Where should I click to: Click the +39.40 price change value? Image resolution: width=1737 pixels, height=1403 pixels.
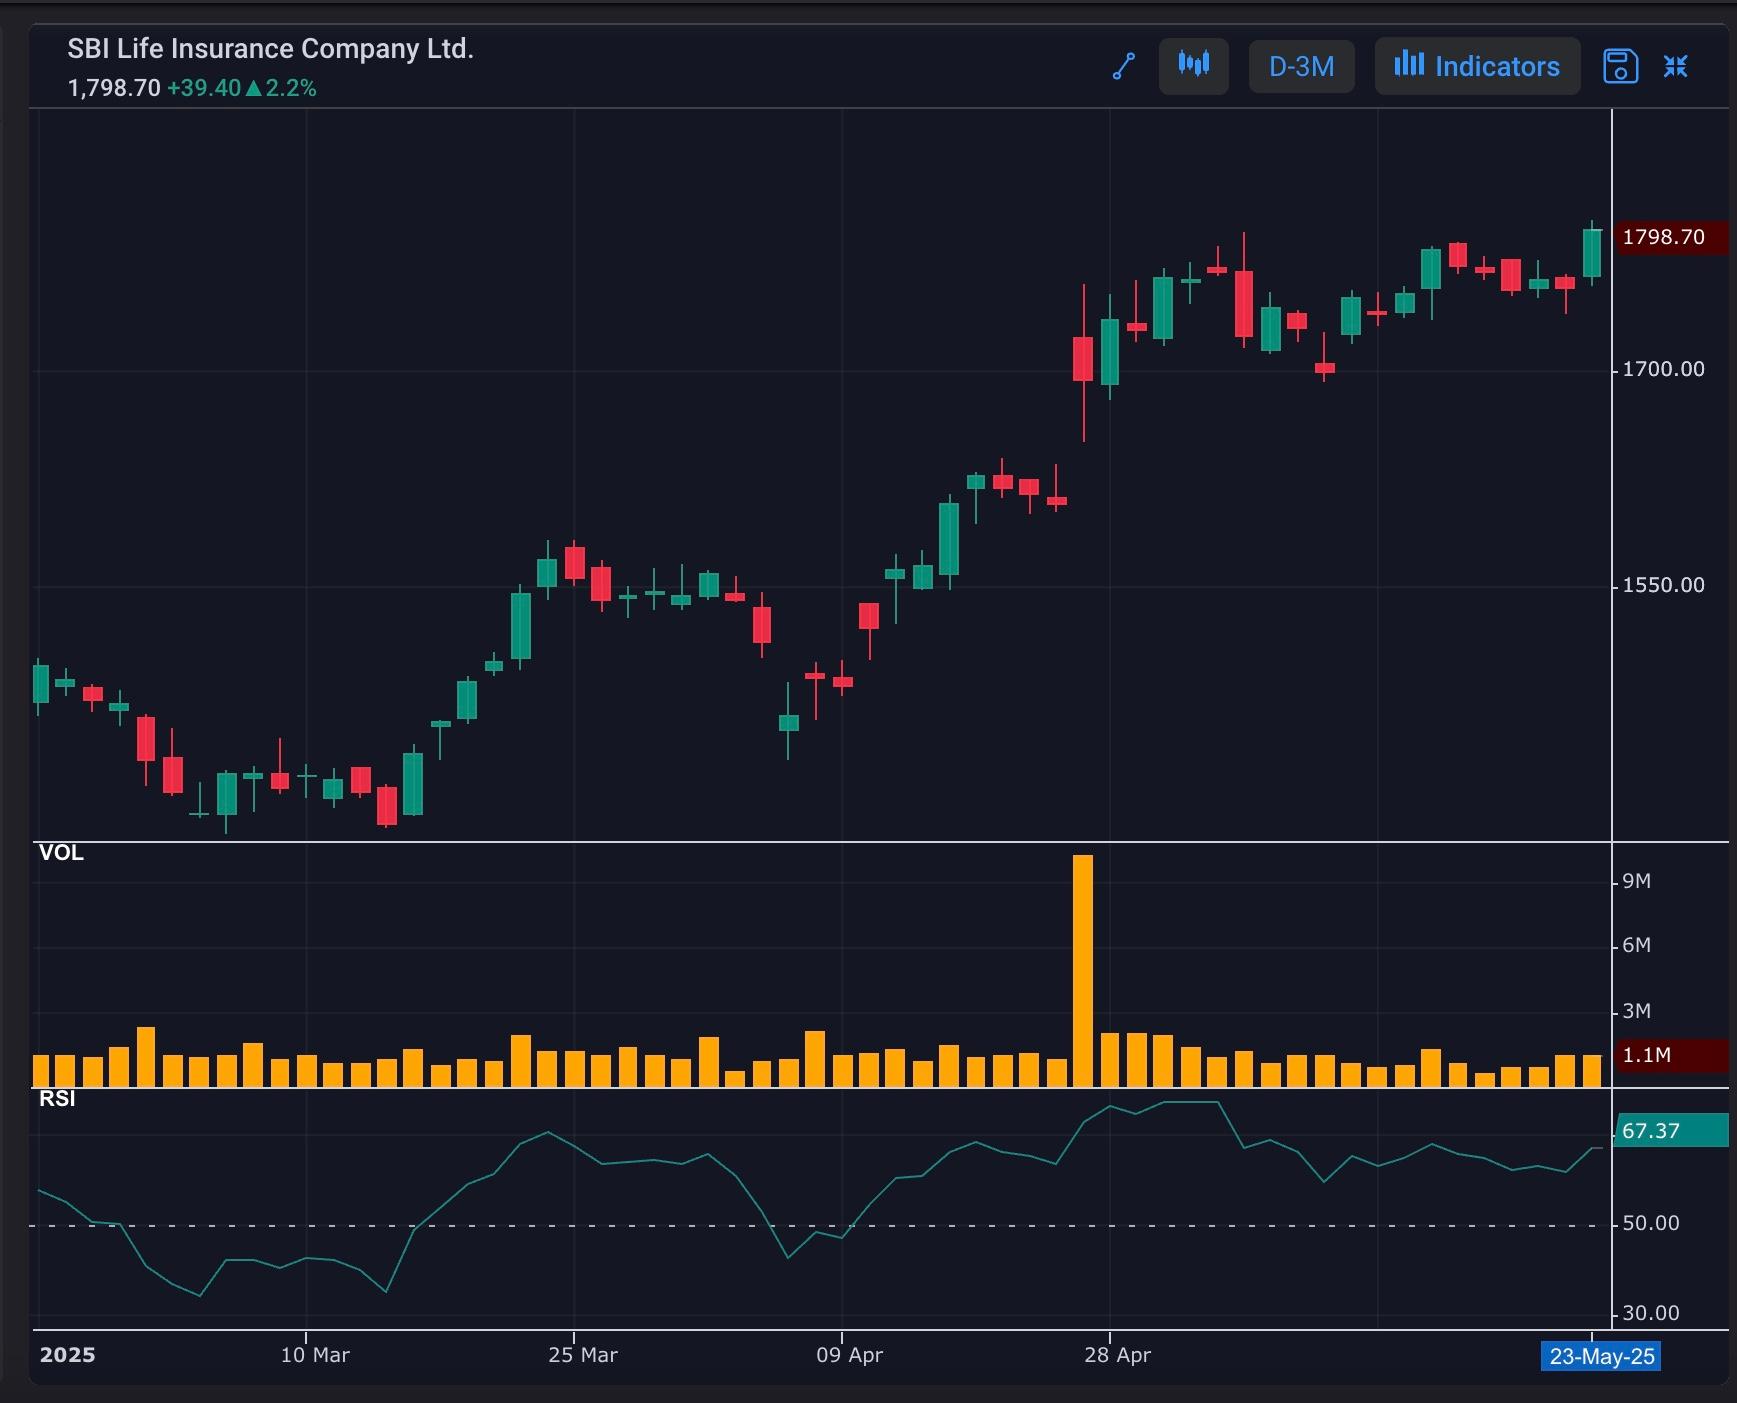(x=204, y=88)
